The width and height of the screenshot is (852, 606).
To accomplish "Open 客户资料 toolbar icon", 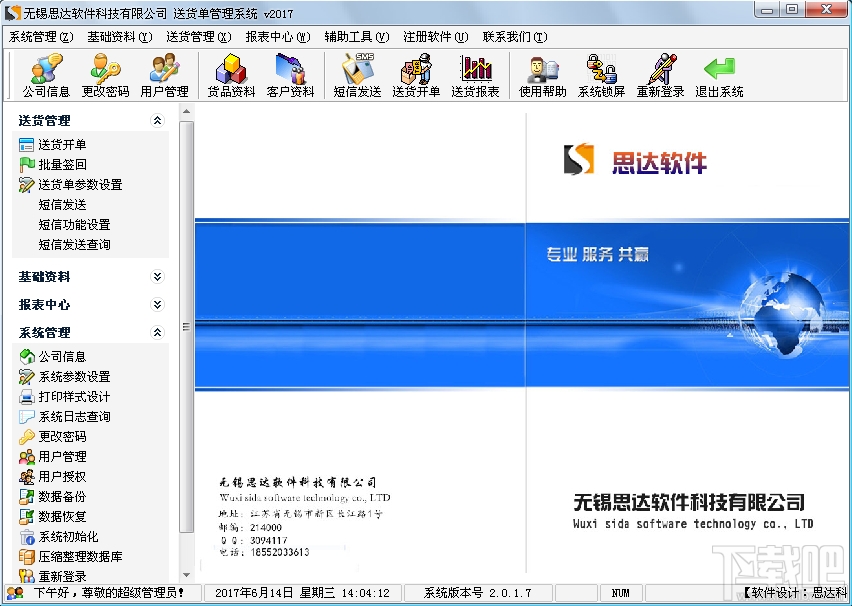I will pos(291,76).
